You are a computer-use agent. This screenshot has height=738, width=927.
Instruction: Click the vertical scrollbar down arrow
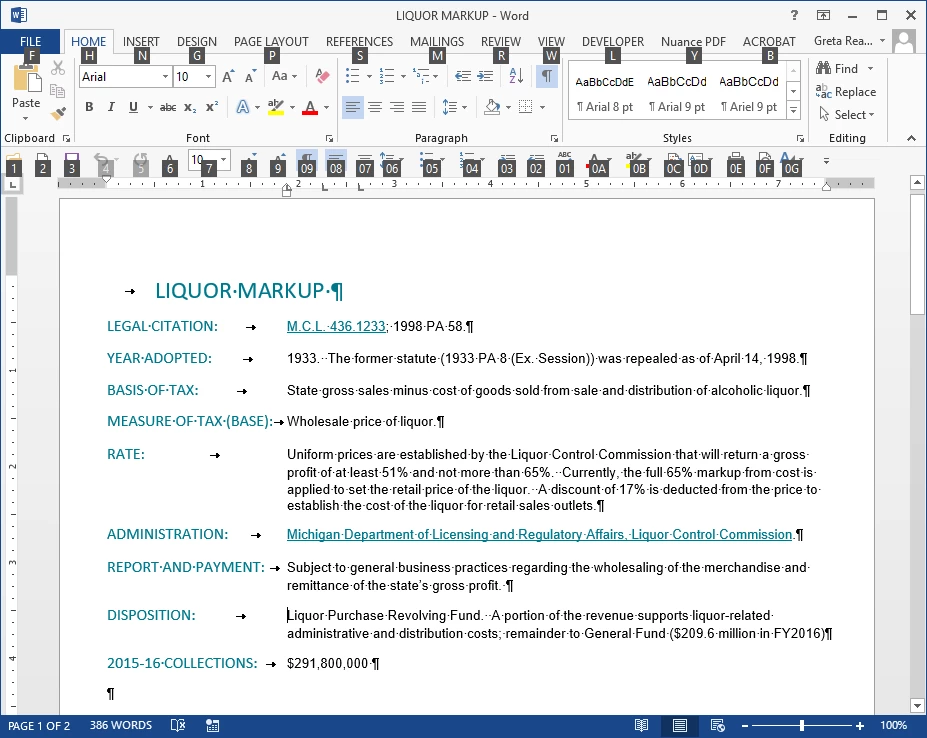pyautogui.click(x=917, y=705)
